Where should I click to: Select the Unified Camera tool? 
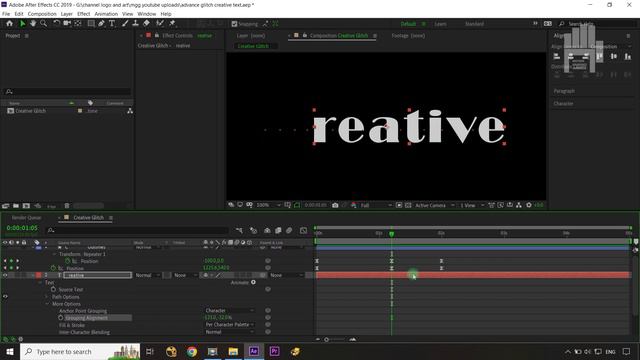point(67,24)
